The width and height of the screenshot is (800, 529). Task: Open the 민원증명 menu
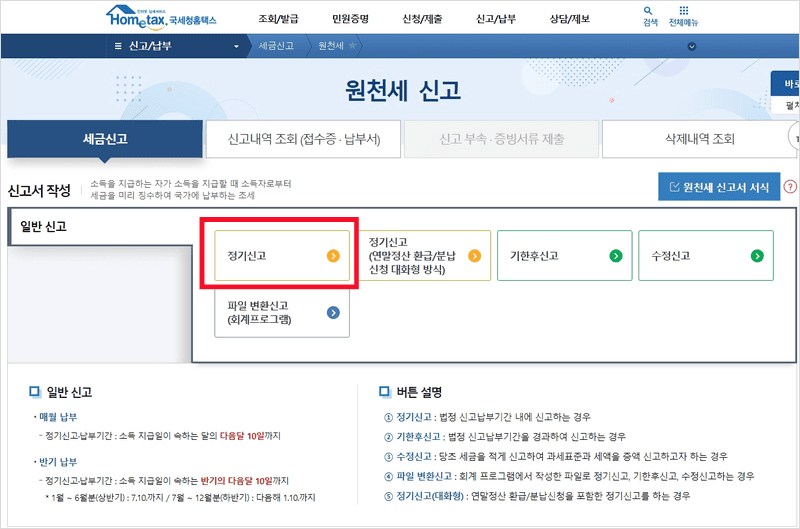click(x=350, y=19)
